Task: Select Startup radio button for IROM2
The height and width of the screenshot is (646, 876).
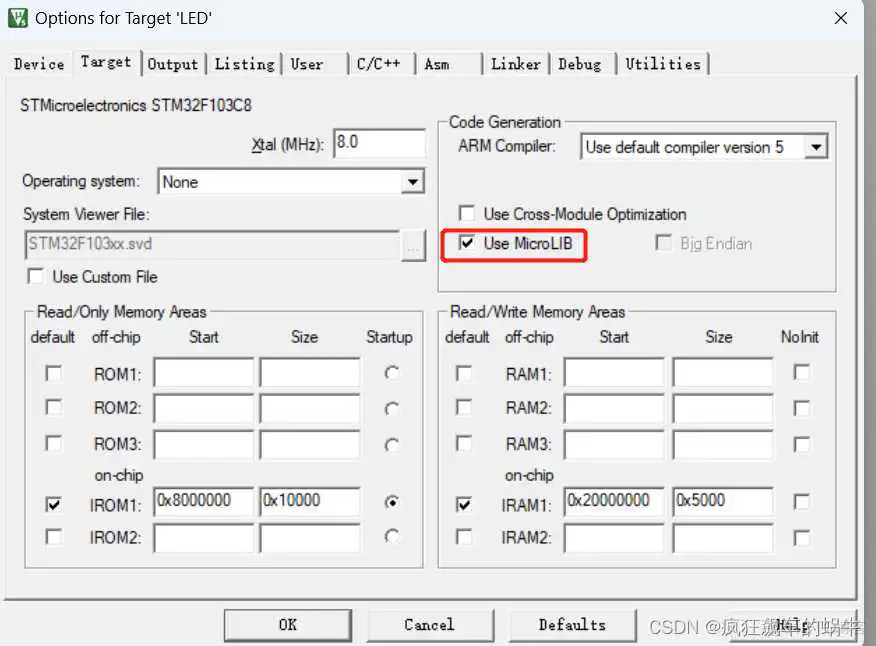Action: [x=390, y=537]
